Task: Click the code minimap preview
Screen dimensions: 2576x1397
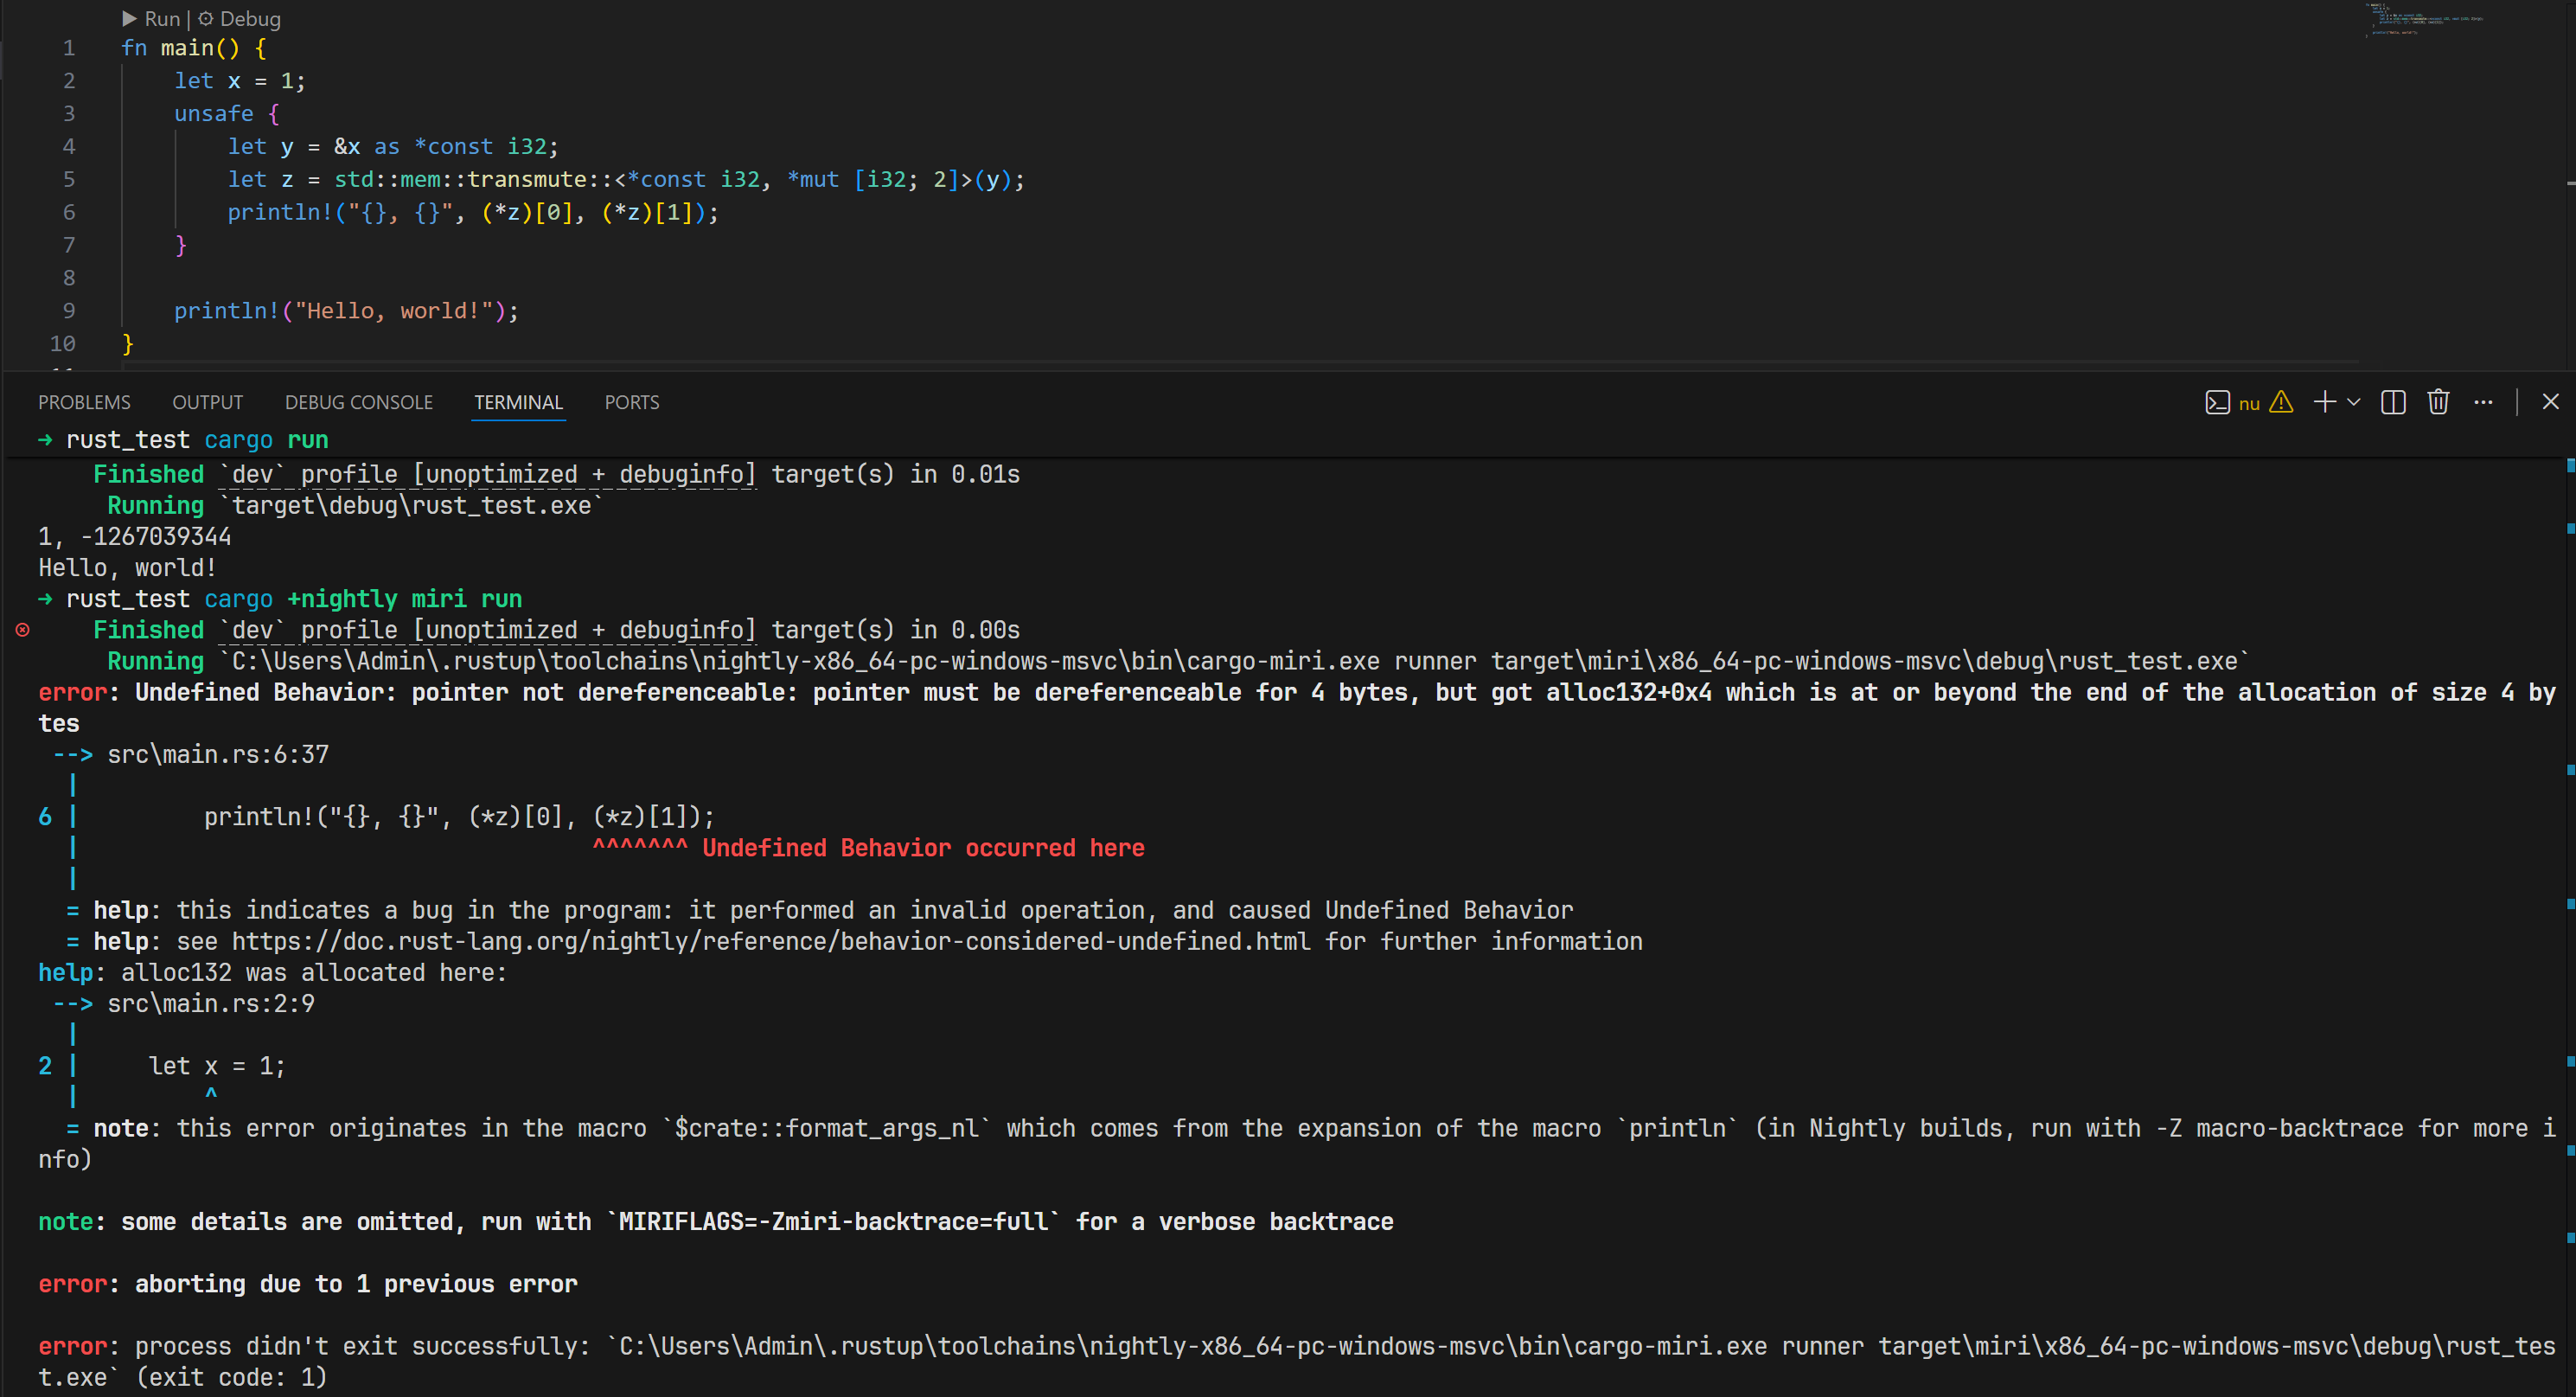Action: pos(2424,20)
